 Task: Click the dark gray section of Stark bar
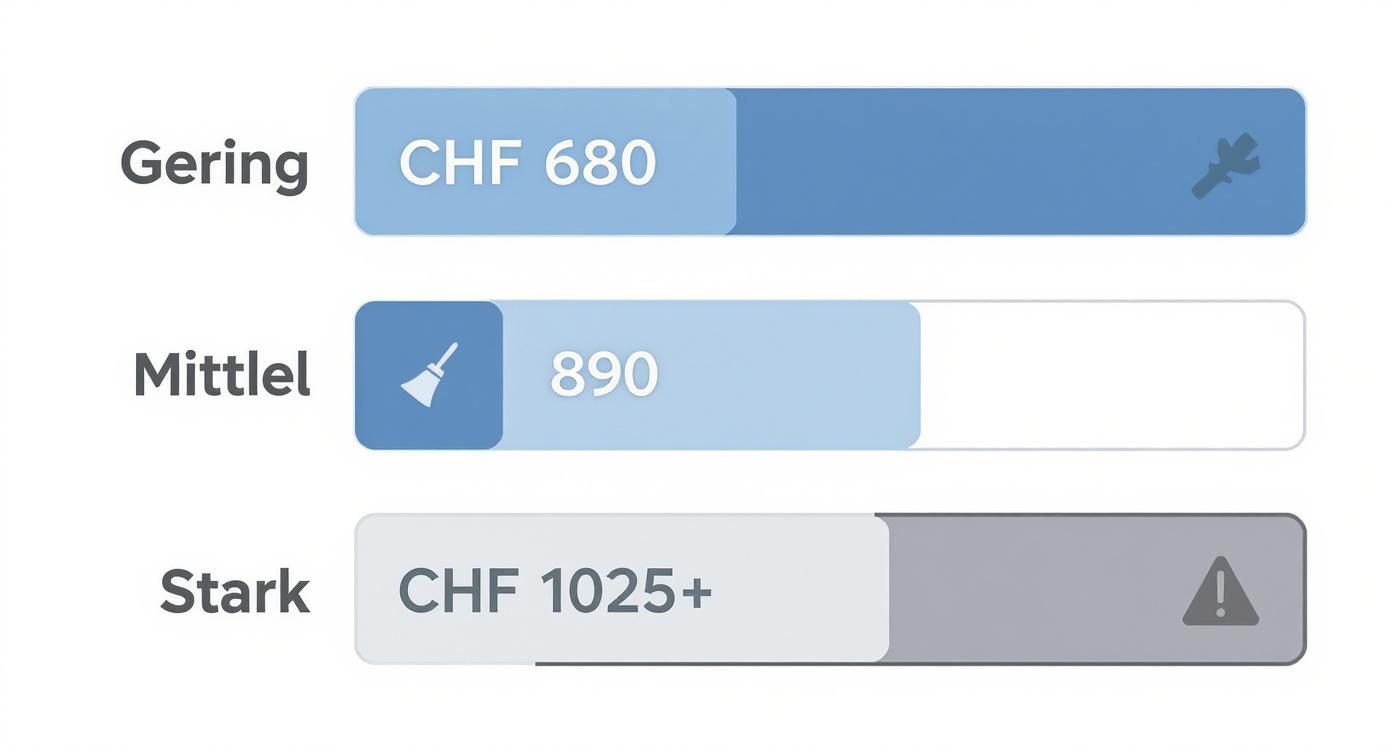pos(1030,590)
